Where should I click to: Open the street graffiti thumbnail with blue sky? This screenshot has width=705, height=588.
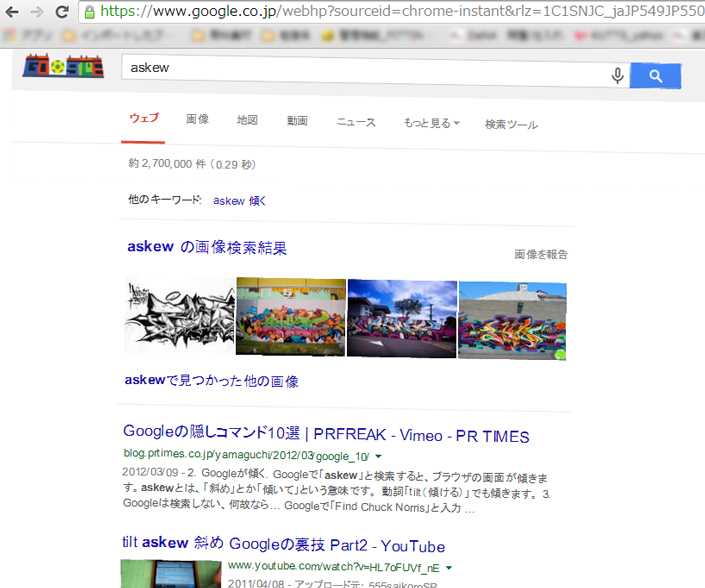[x=402, y=319]
